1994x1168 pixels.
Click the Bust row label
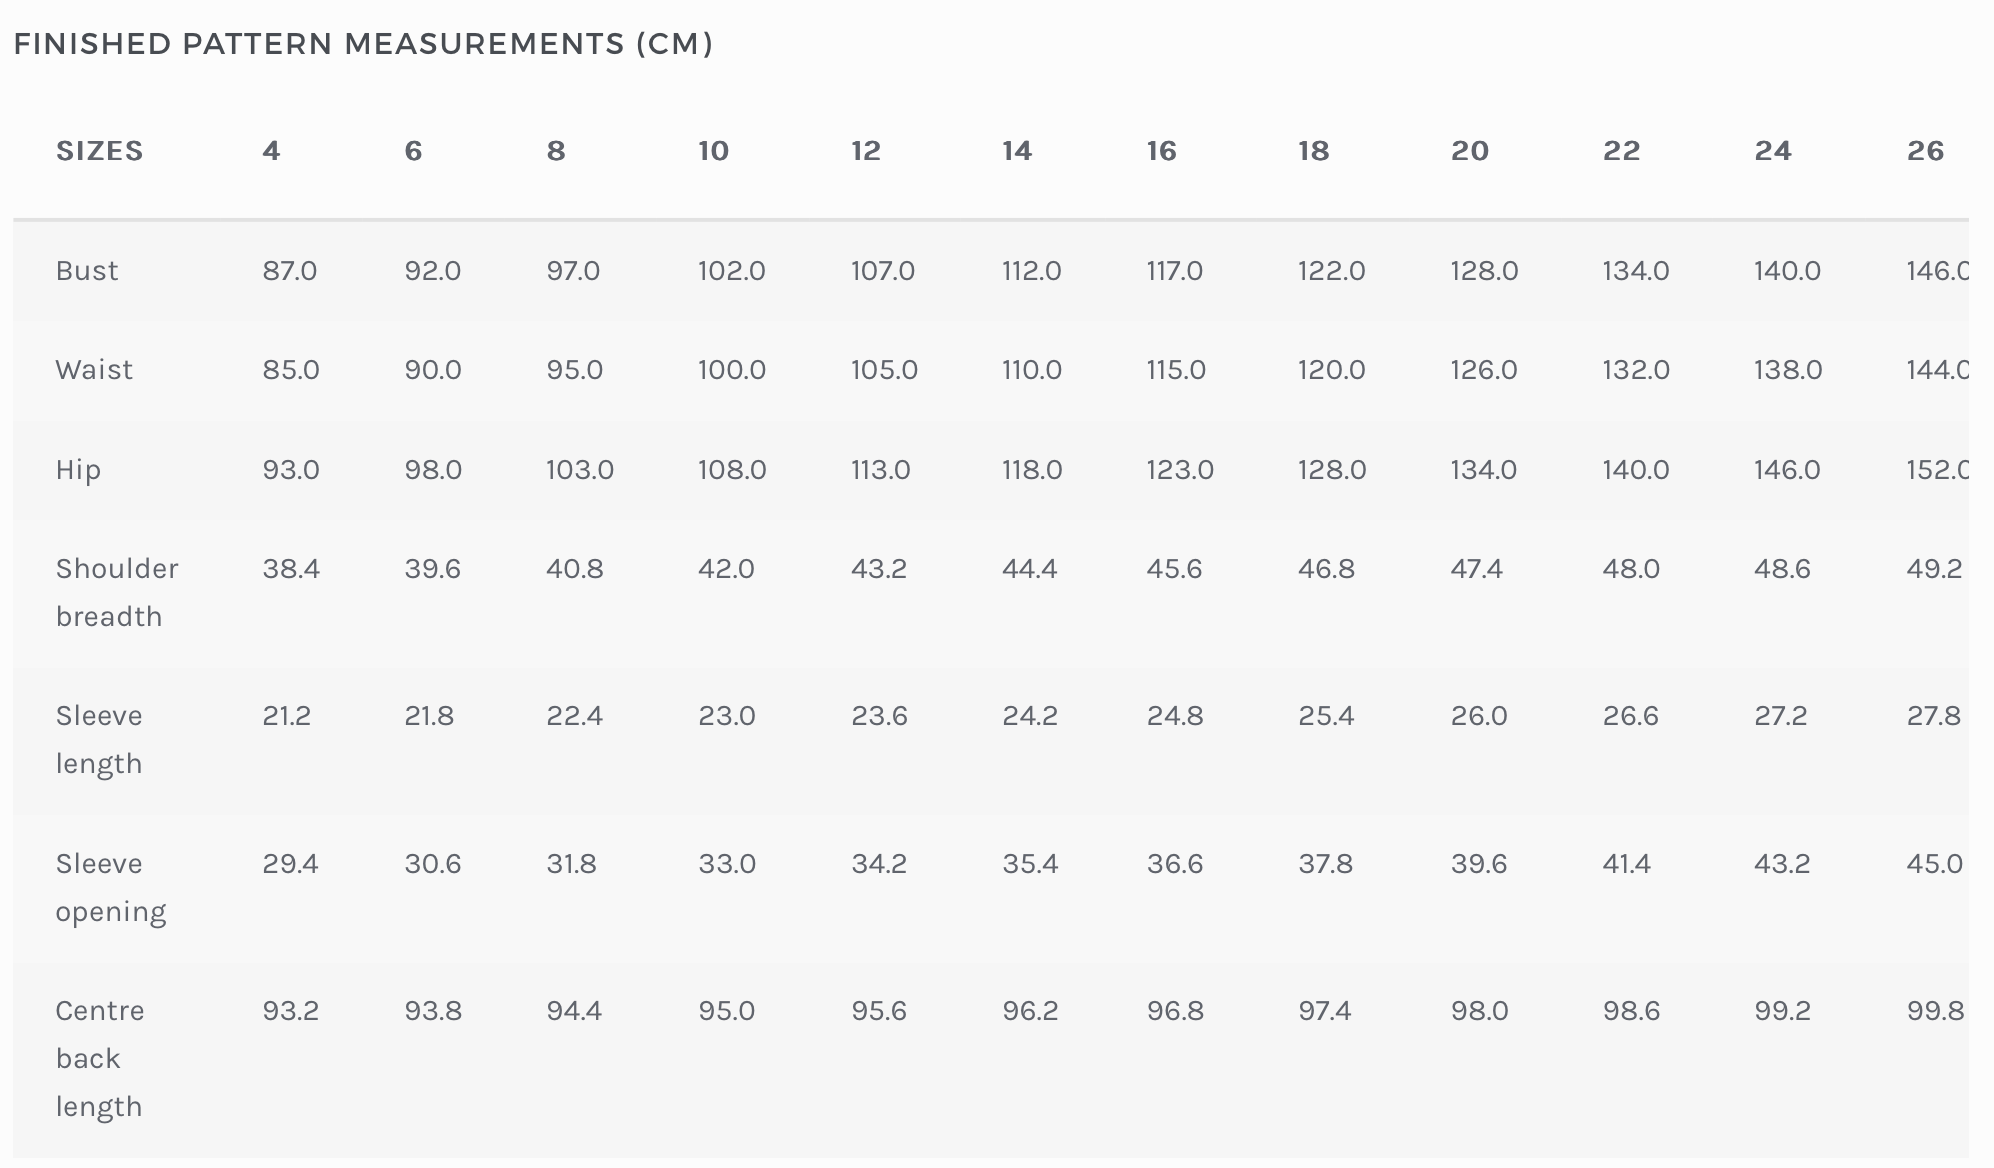(x=87, y=271)
